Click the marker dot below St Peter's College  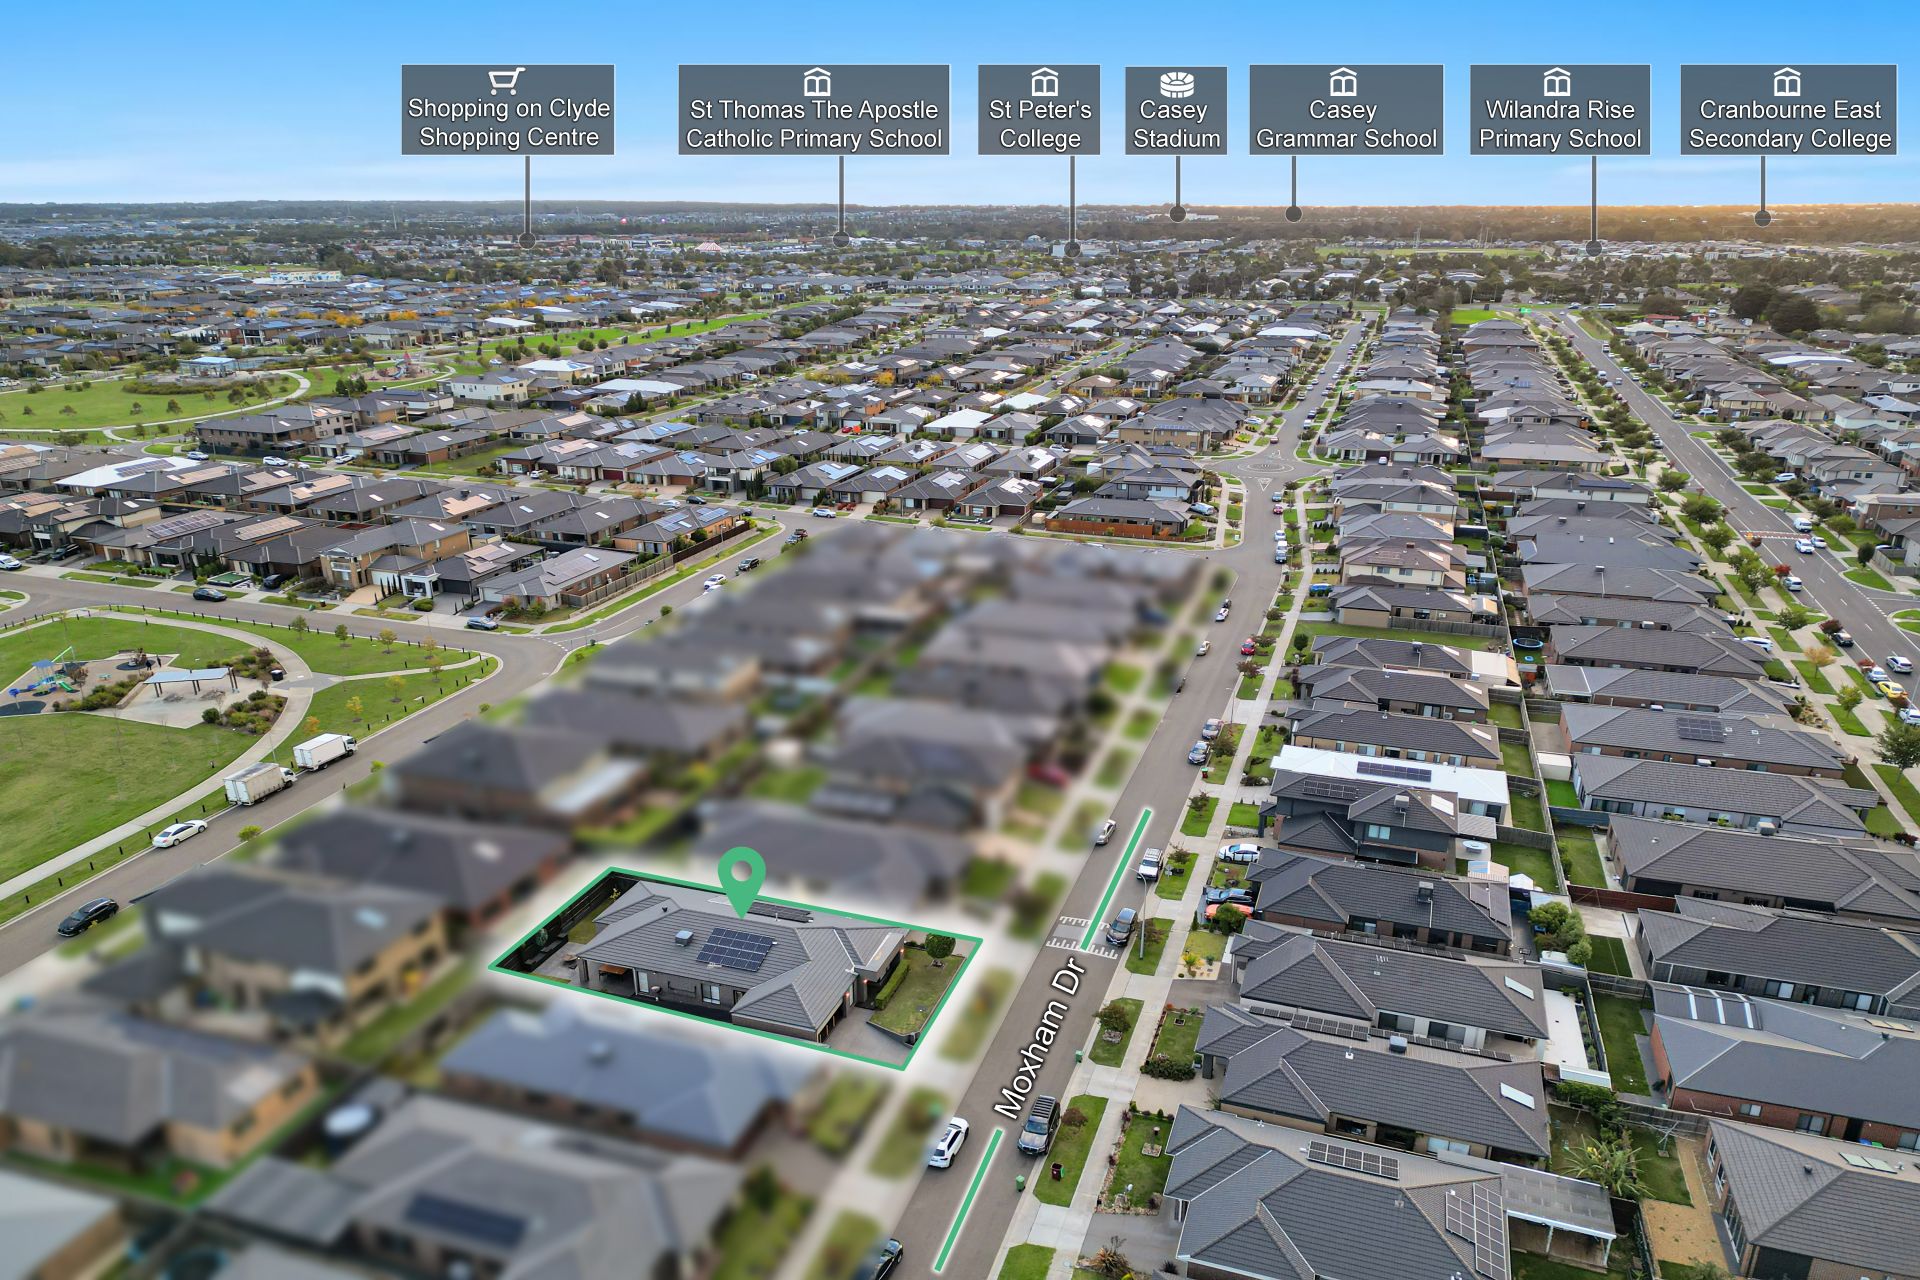pos(1072,249)
